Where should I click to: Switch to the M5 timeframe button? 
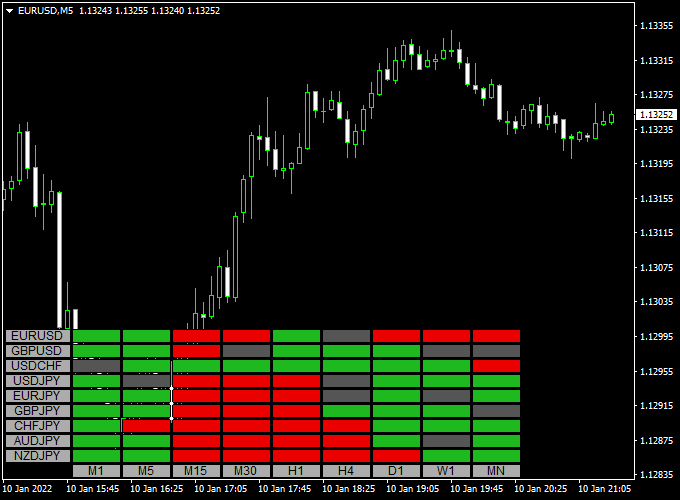click(147, 471)
